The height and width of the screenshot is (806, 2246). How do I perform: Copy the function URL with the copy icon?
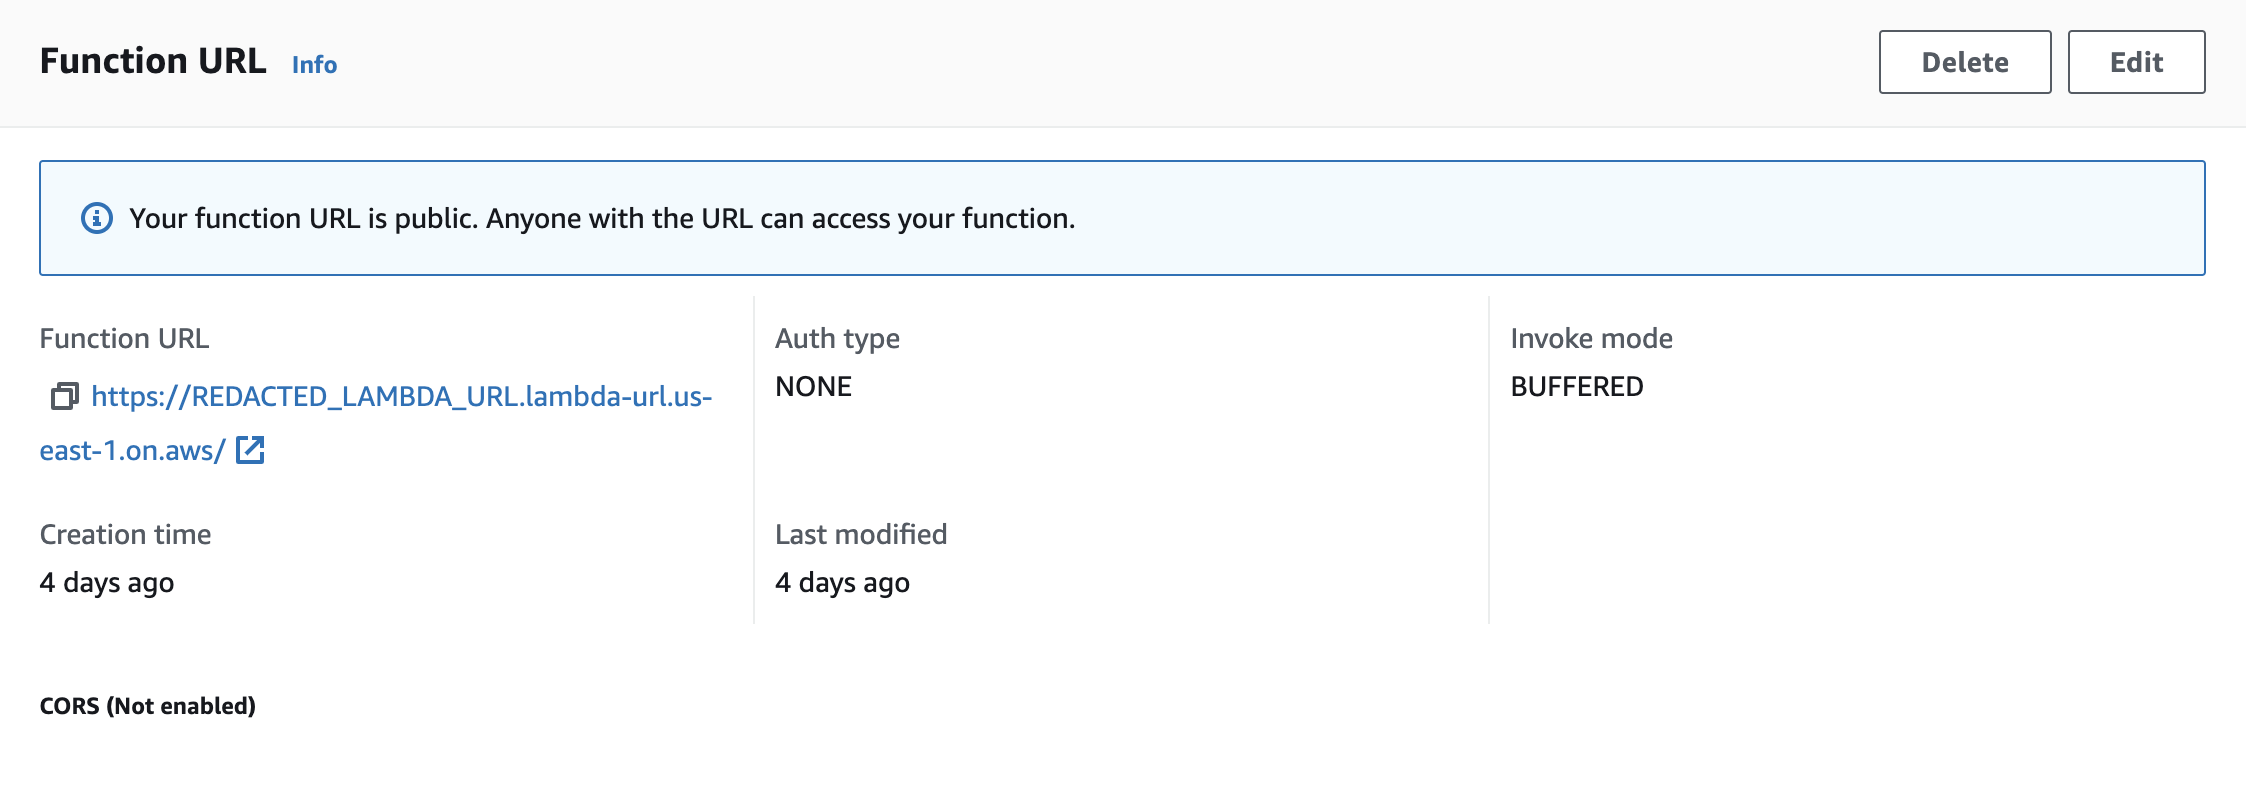pyautogui.click(x=64, y=397)
